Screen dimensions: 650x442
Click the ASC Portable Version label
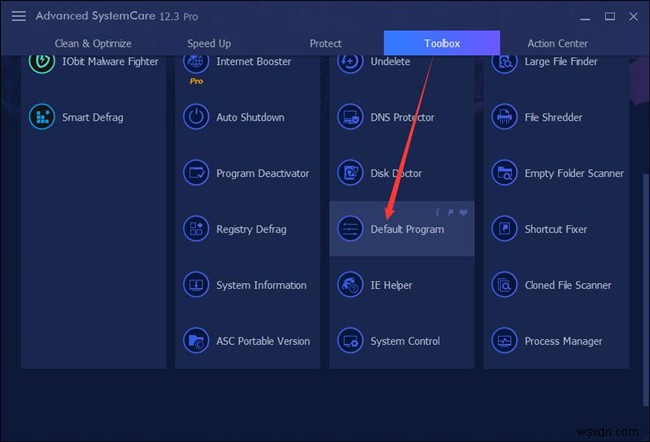263,341
